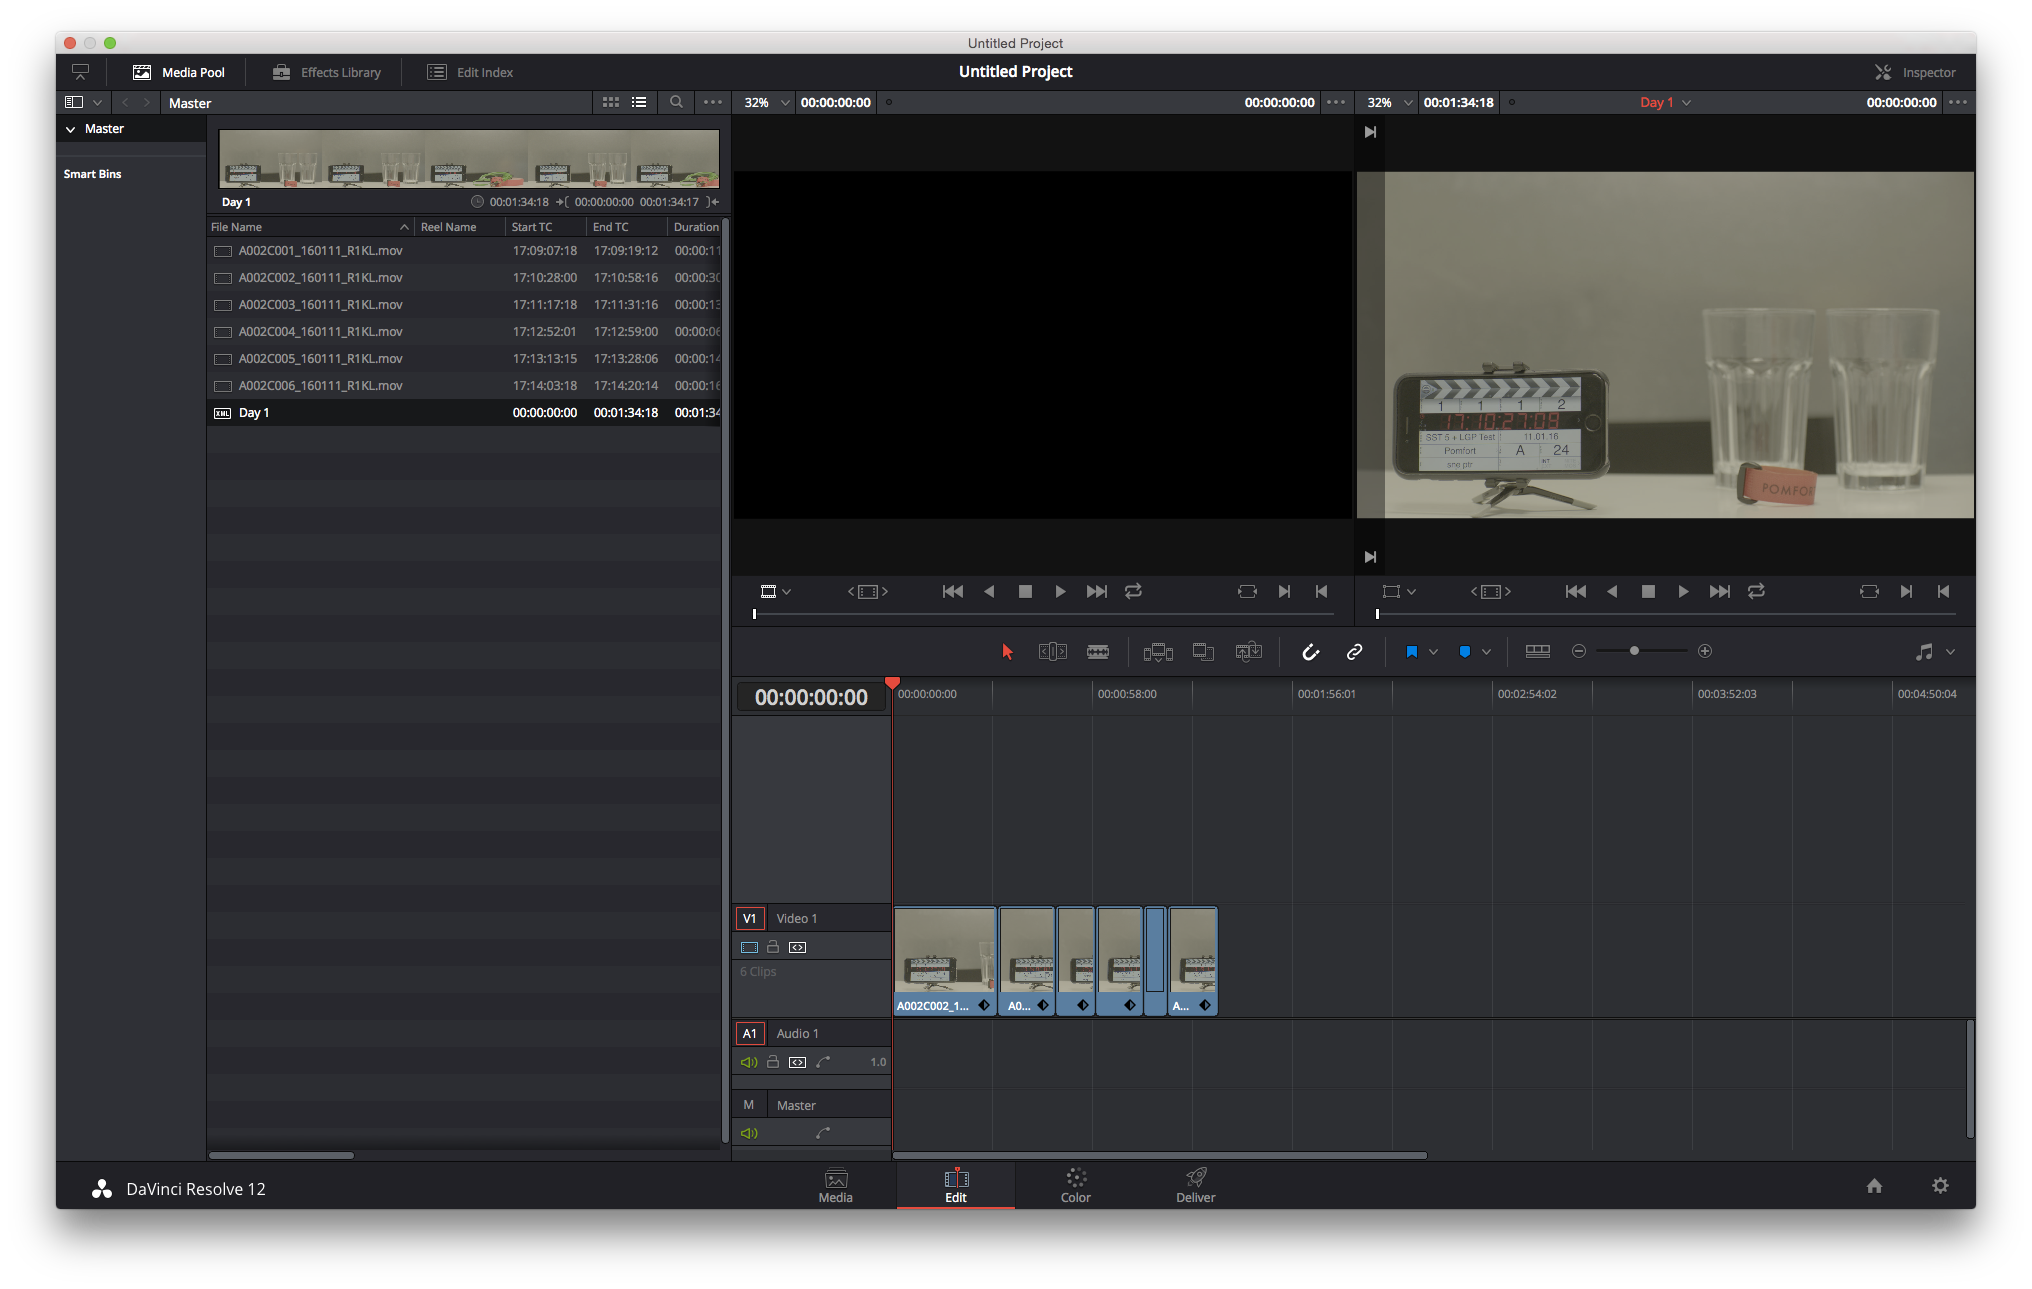Open the Inspector panel
This screenshot has height=1289, width=2032.
pyautogui.click(x=1915, y=72)
